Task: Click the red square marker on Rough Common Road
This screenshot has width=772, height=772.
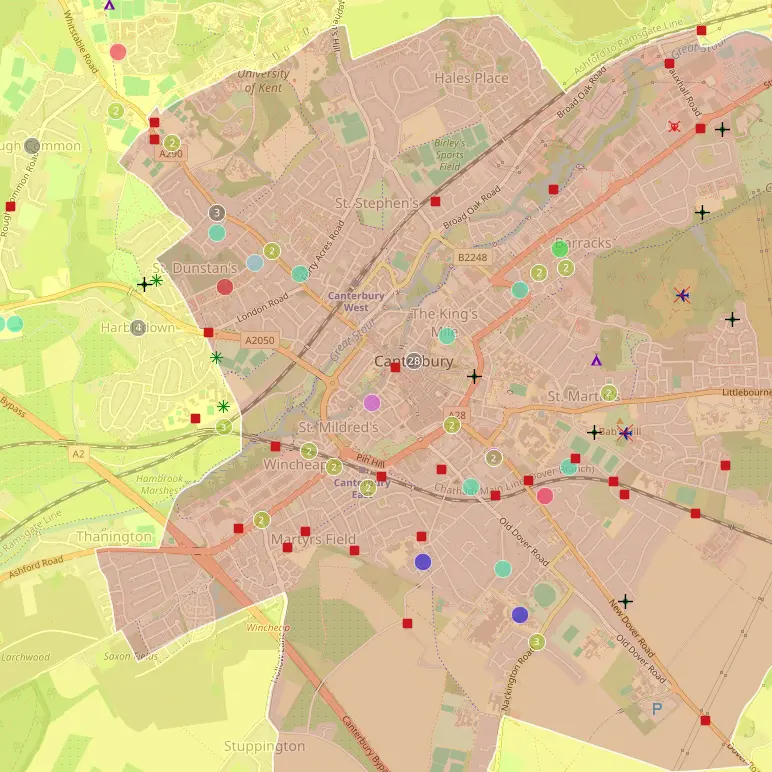Action: tap(10, 206)
